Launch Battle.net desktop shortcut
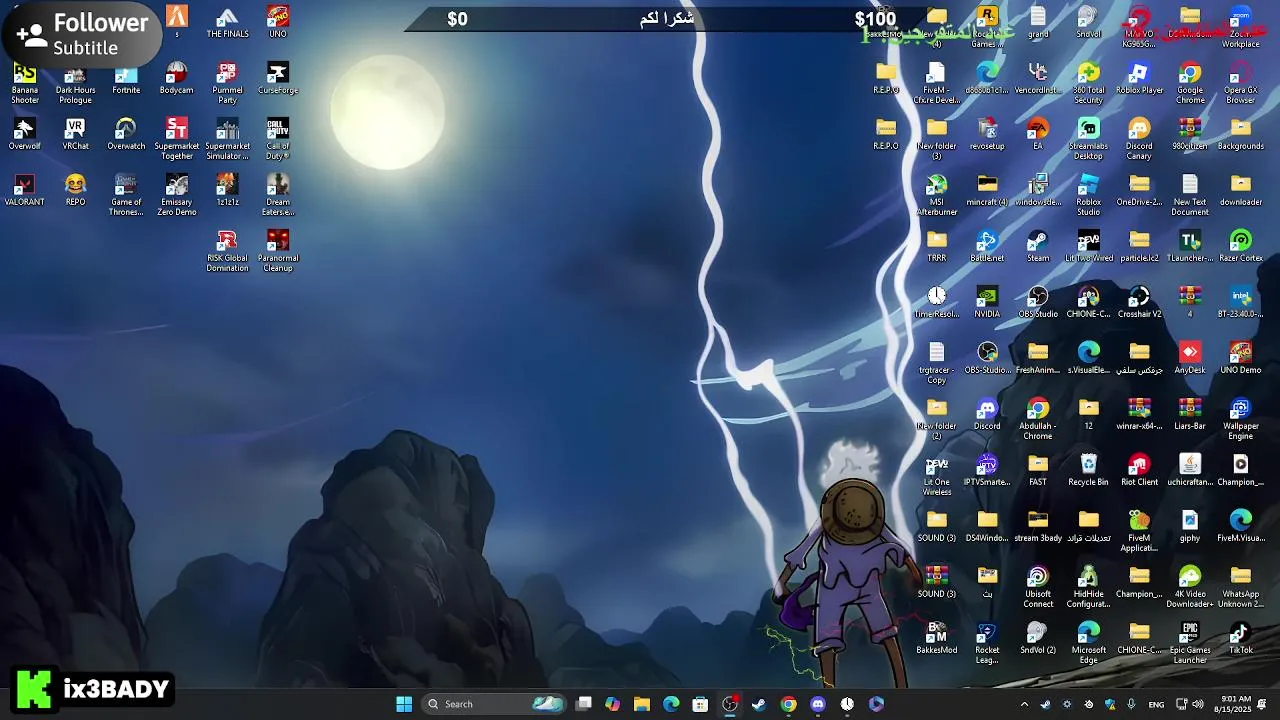 click(x=987, y=246)
